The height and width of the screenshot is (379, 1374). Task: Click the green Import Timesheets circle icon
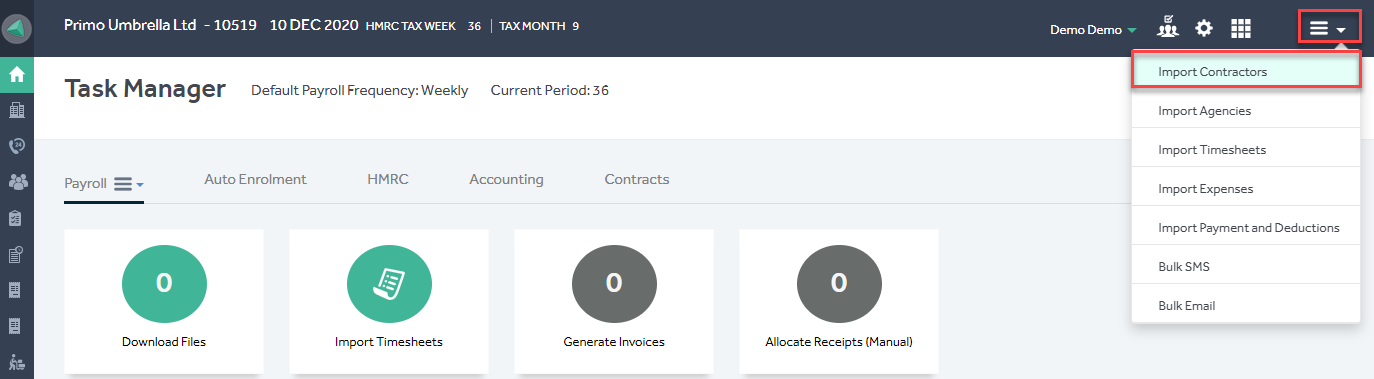[x=389, y=283]
